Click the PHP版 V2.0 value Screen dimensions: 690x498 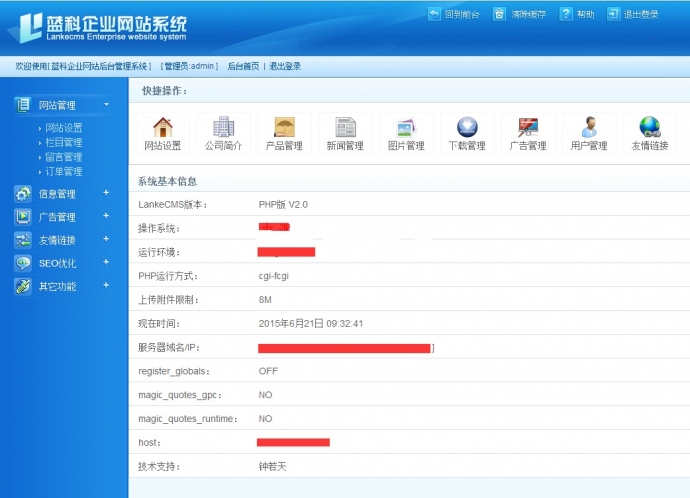(283, 205)
